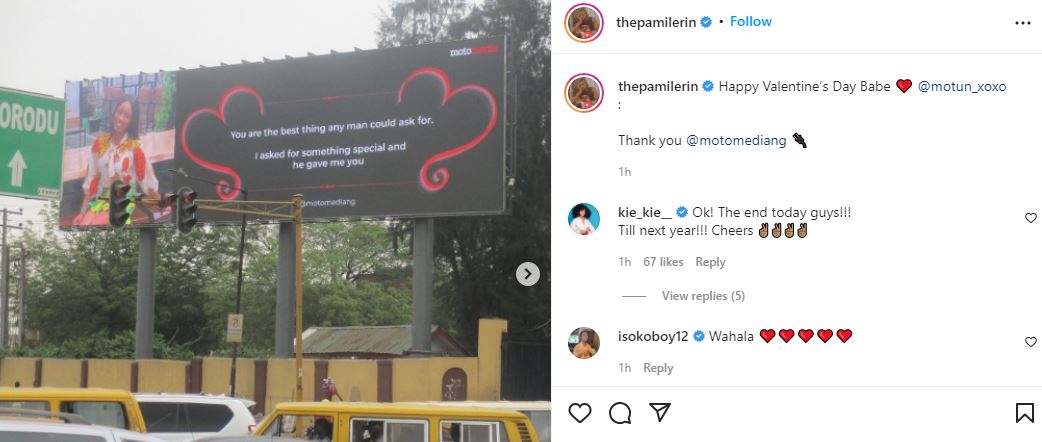Open isokoboy12 profile avatar
This screenshot has width=1042, height=442.
click(x=584, y=343)
